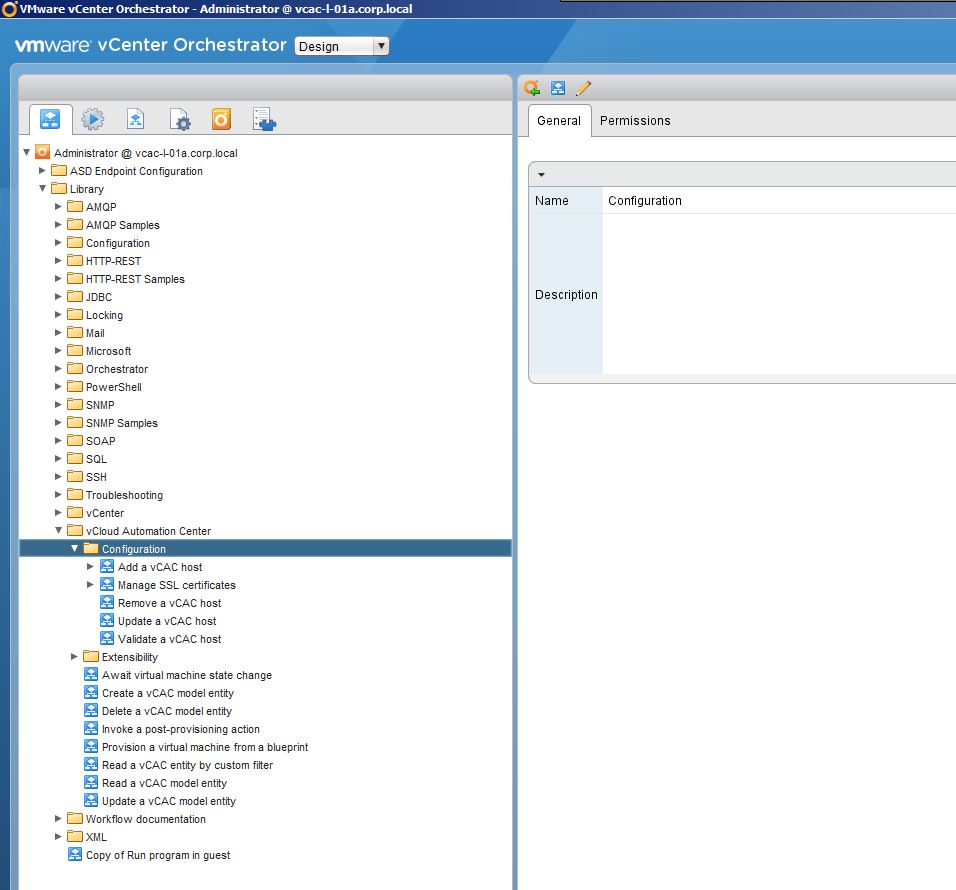
Task: Click the Update a vCAC model entity icon
Action: click(x=91, y=800)
